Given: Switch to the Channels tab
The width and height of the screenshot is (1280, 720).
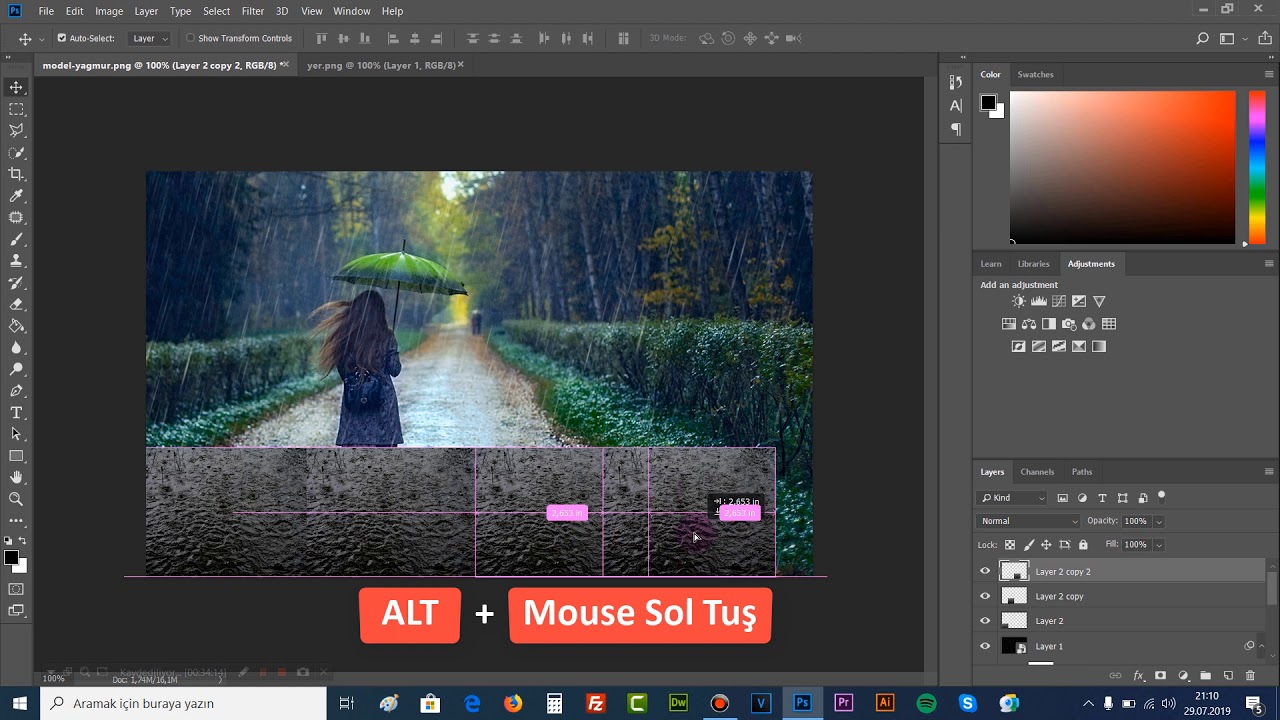Looking at the screenshot, I should (x=1037, y=472).
